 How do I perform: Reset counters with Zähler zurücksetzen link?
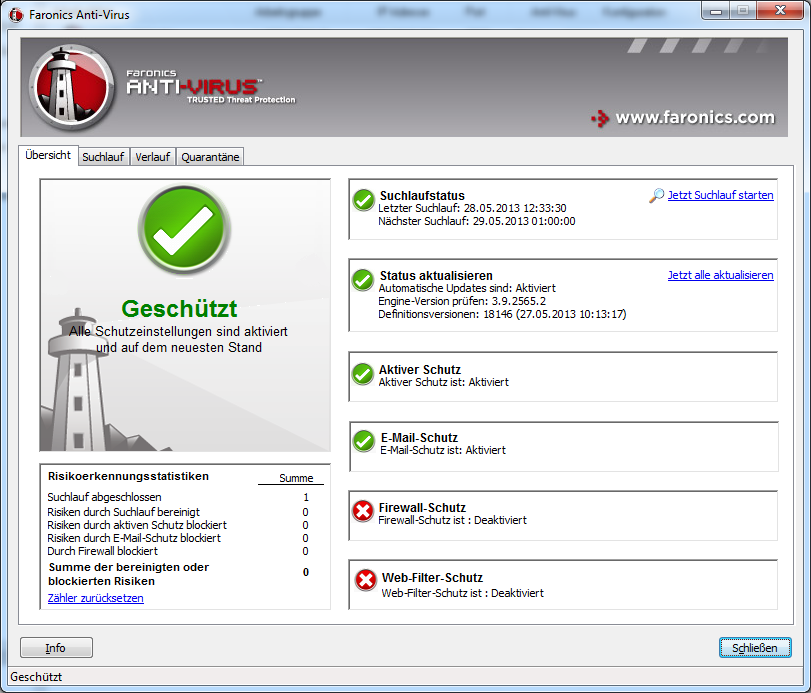click(x=96, y=598)
